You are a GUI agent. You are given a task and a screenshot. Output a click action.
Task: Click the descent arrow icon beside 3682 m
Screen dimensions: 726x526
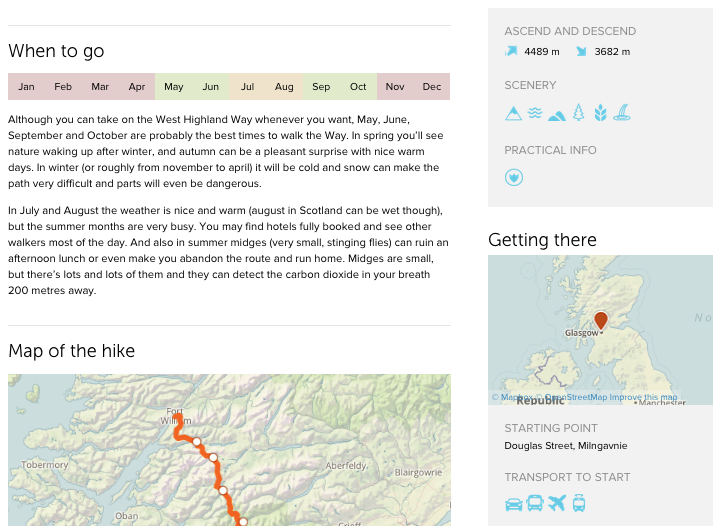click(x=581, y=51)
